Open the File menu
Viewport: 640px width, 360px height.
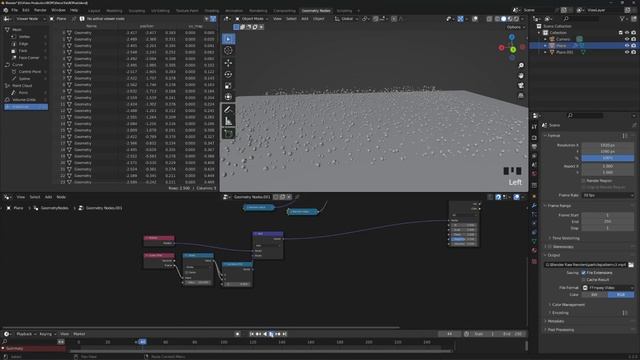pyautogui.click(x=14, y=10)
